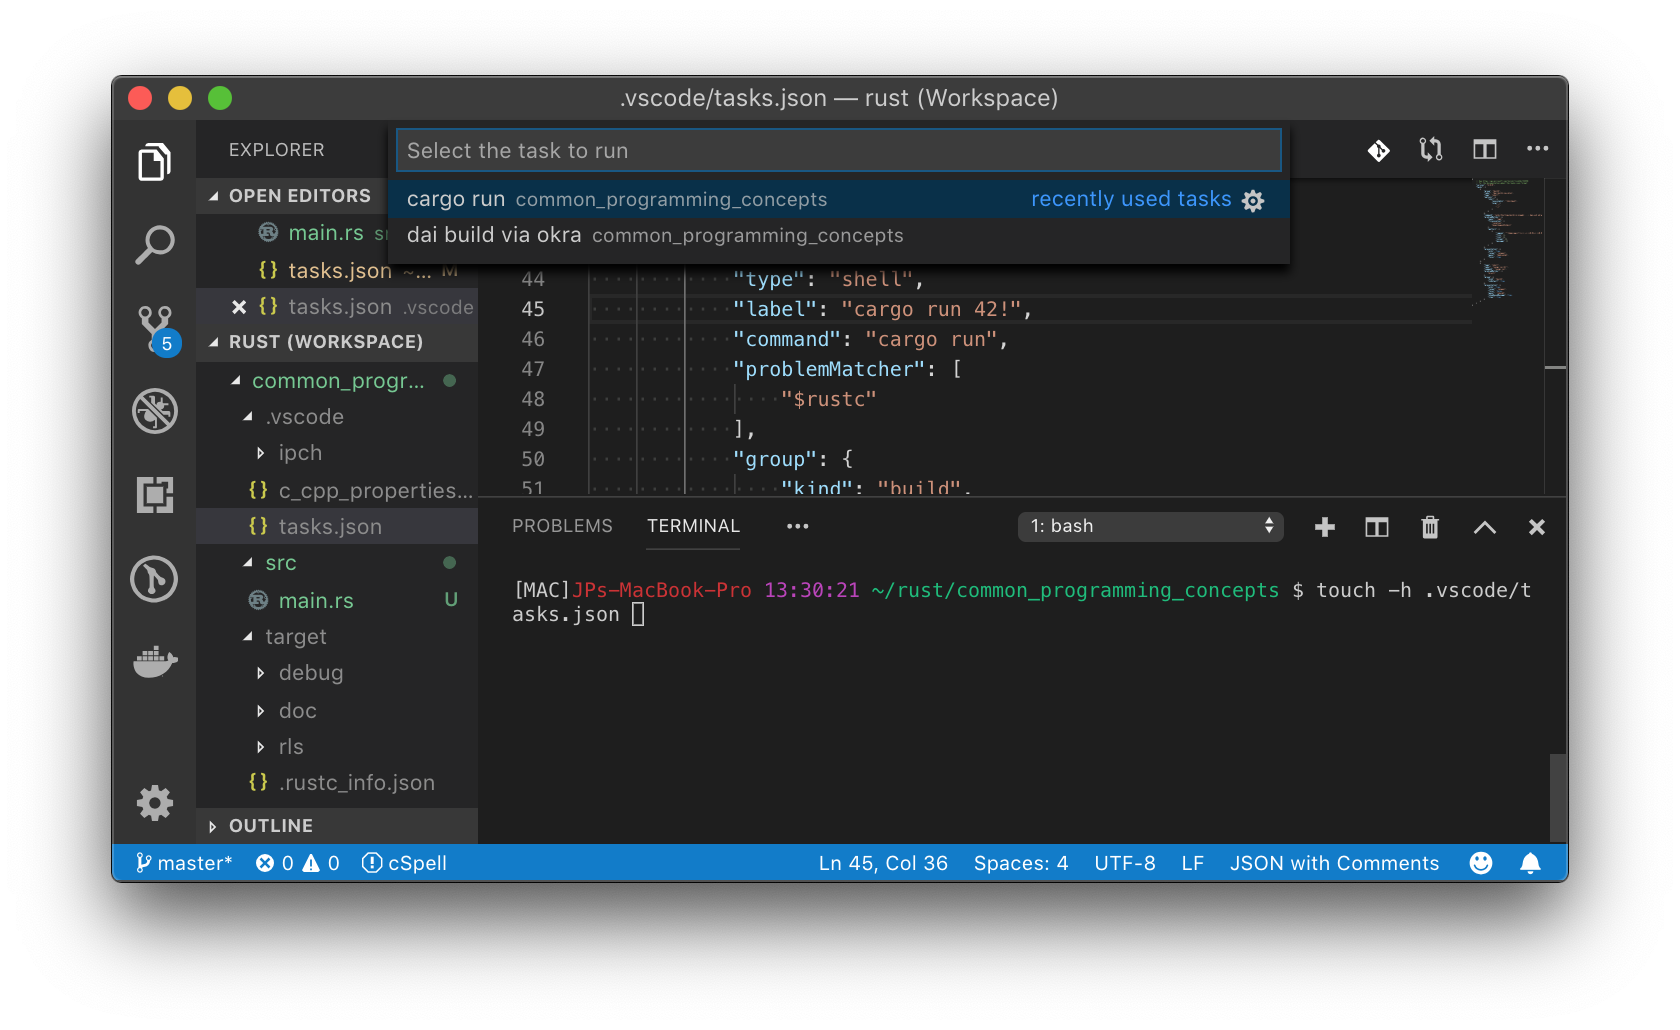This screenshot has height=1030, width=1680.
Task: Change language mode via 'JSON with Comments'
Action: click(x=1334, y=862)
